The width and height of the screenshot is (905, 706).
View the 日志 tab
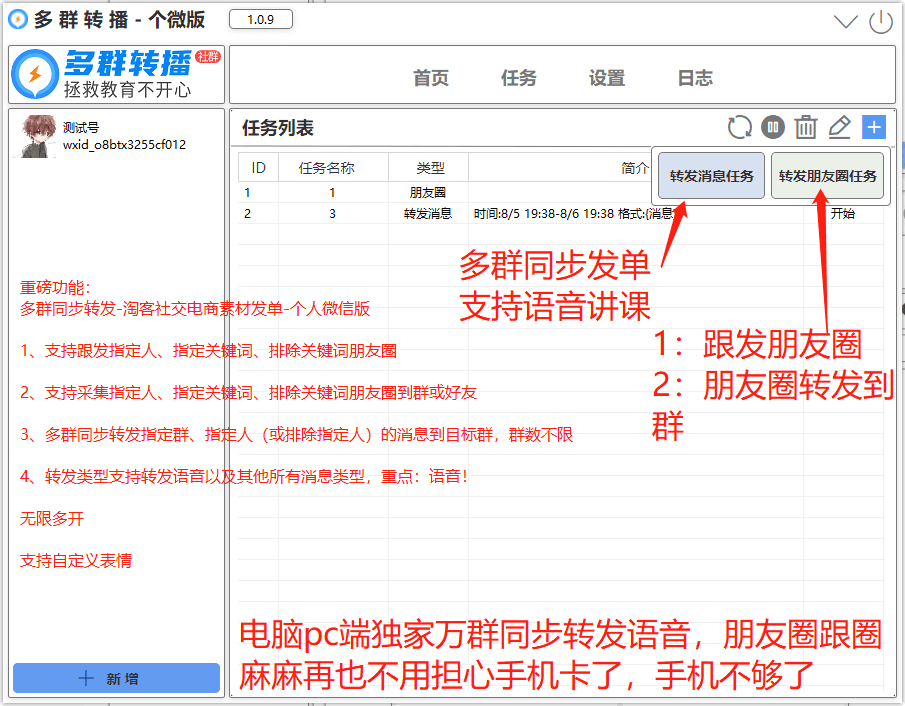[695, 78]
